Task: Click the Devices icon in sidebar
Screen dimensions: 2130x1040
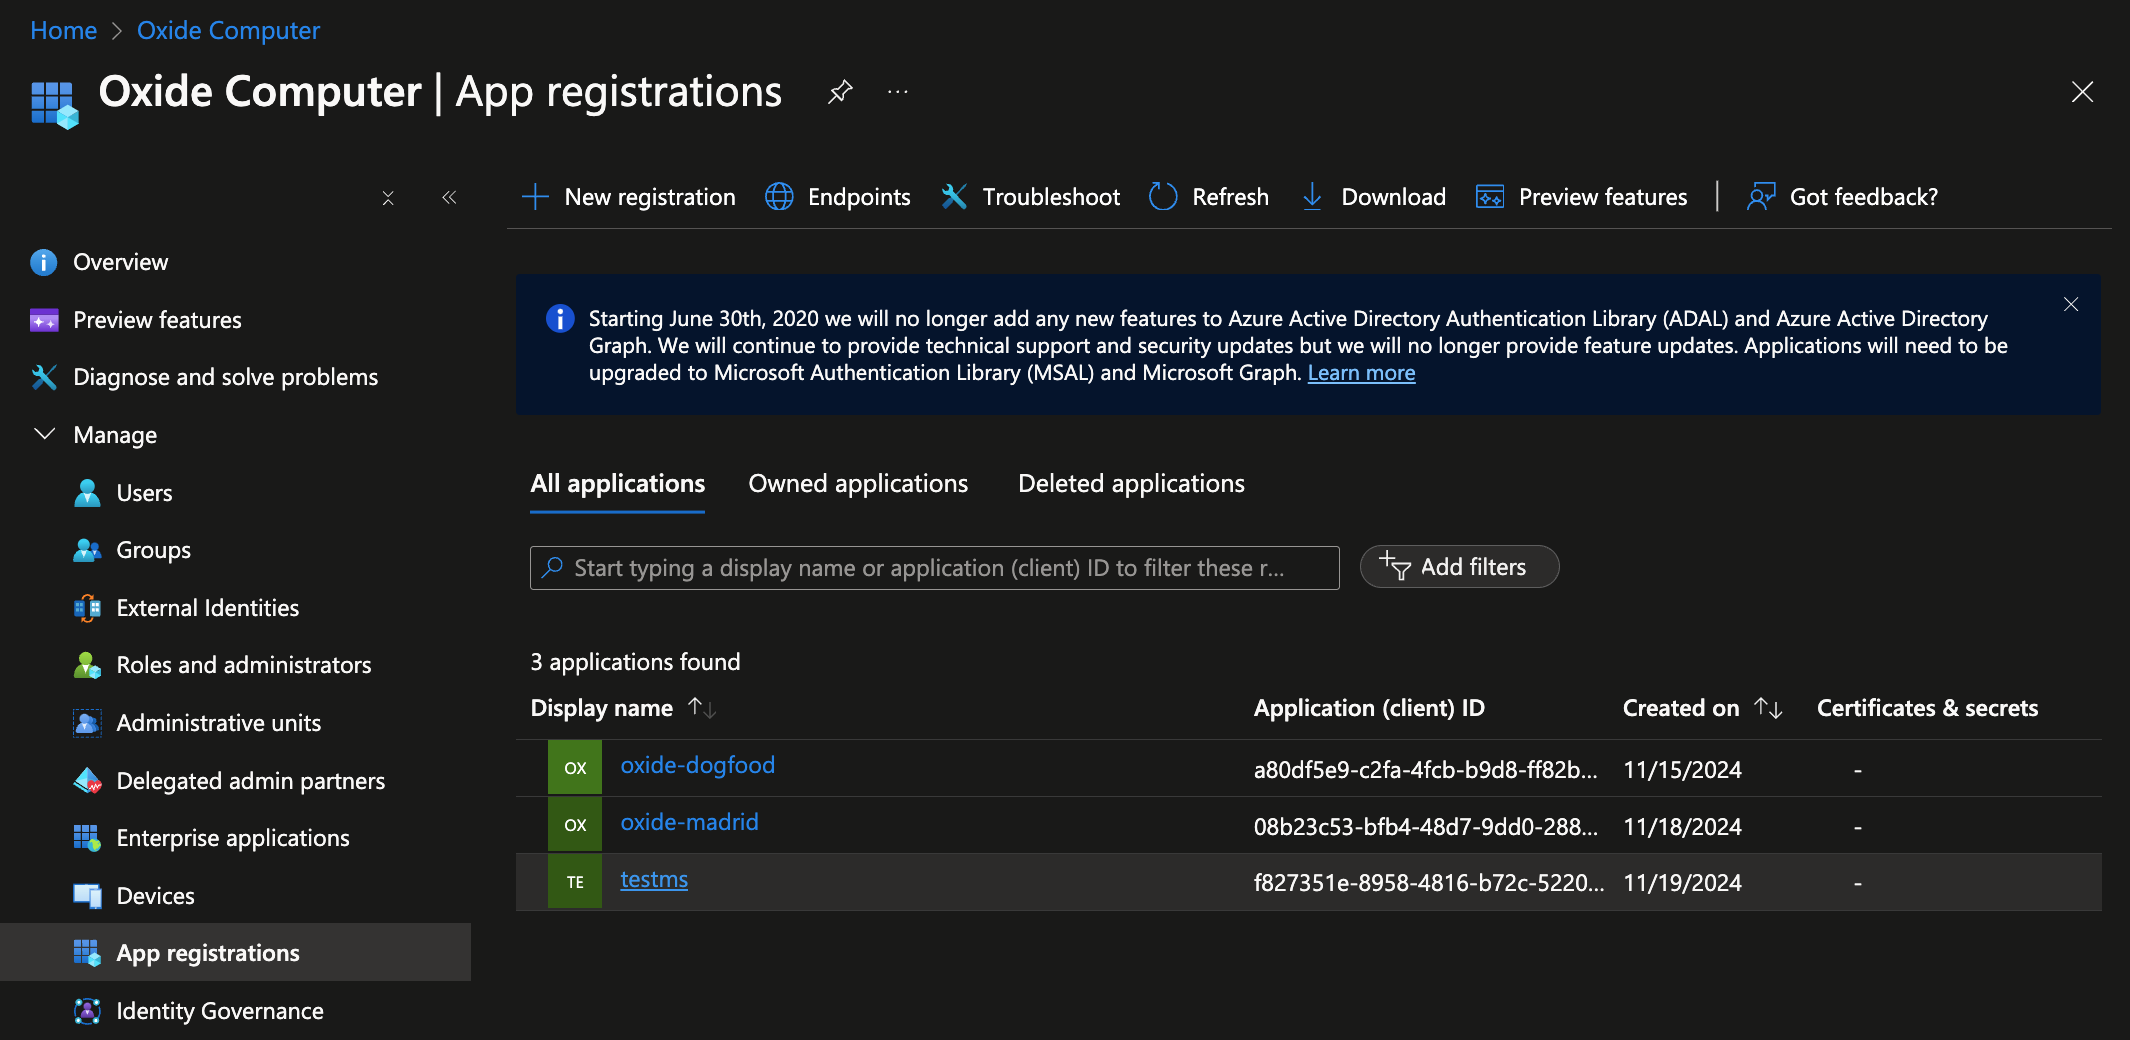Action: (87, 896)
